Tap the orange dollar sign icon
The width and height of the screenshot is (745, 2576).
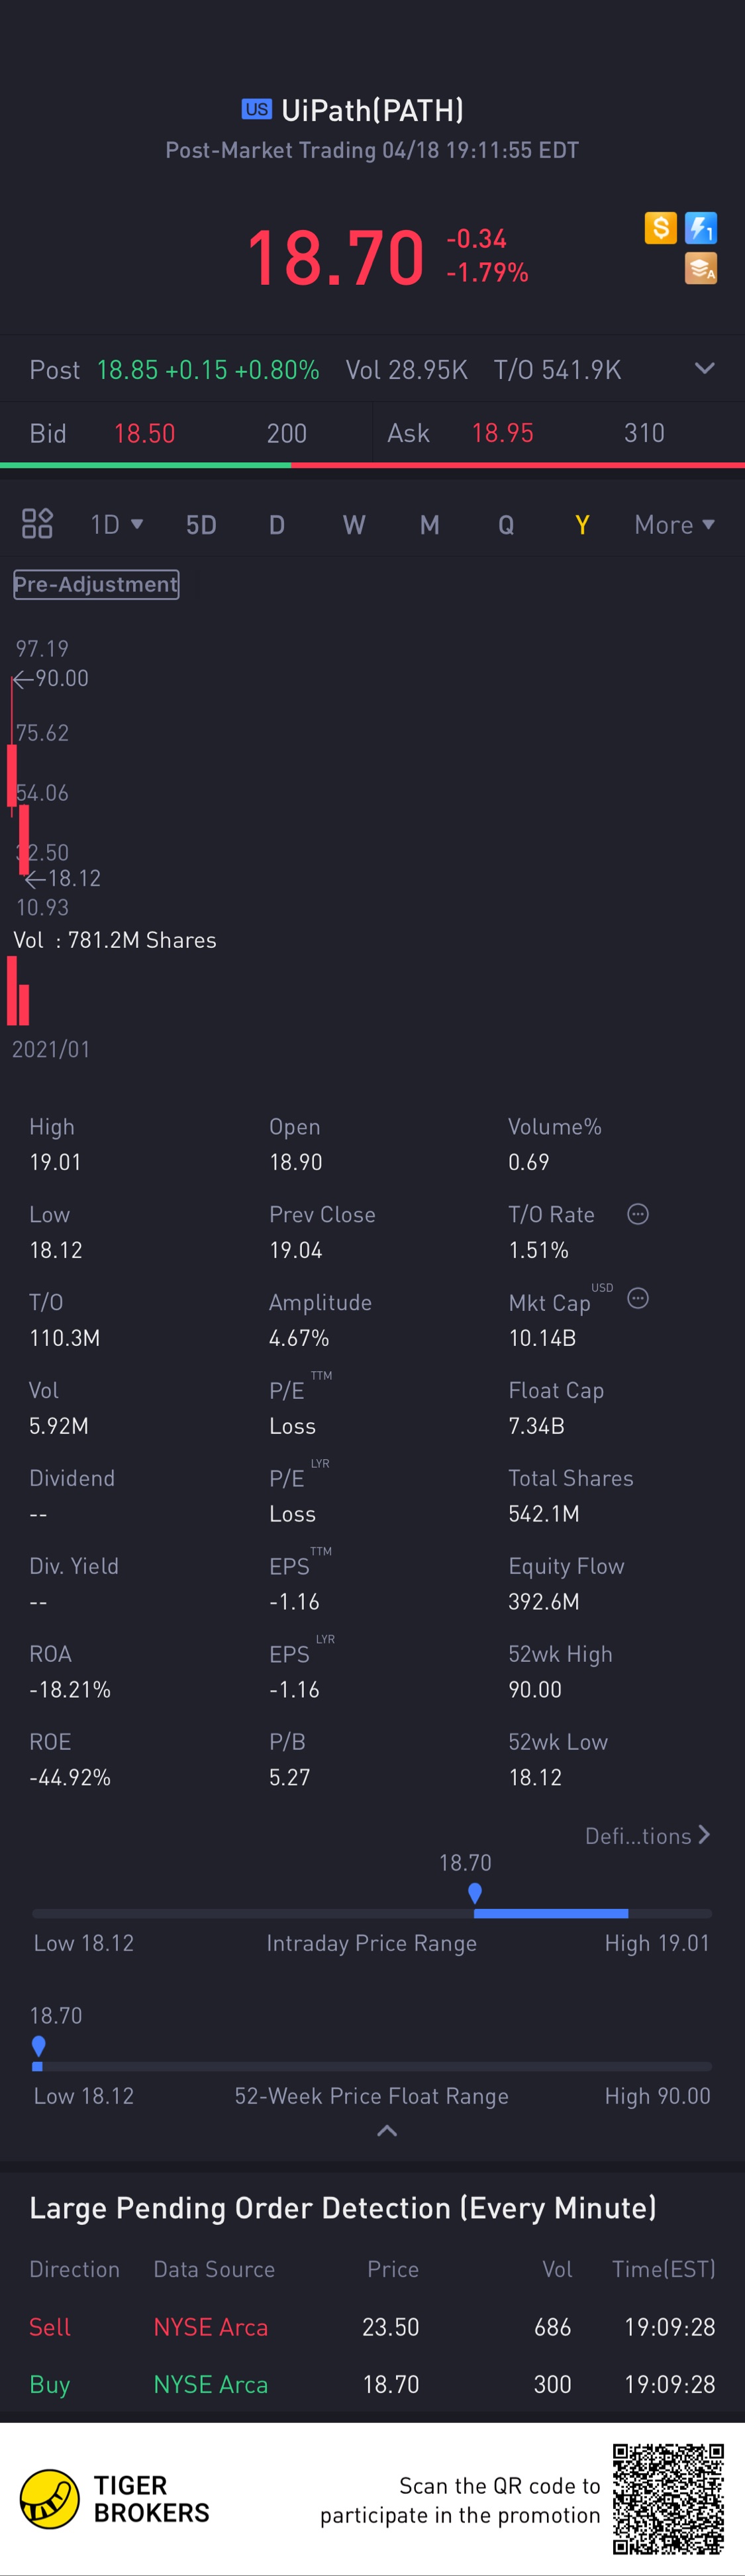click(660, 228)
